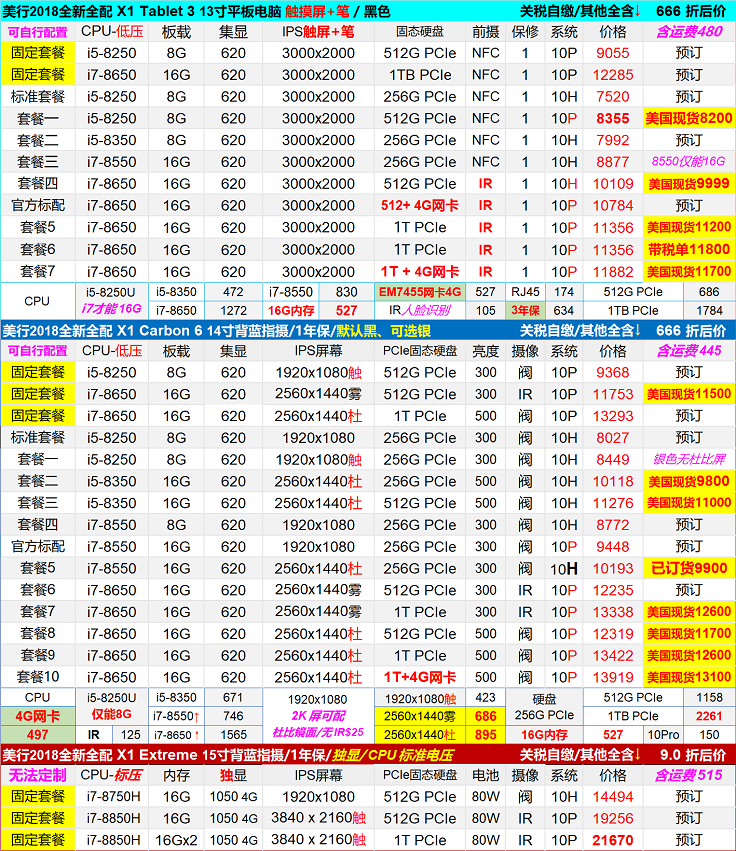Click the 银色无杜比屏 note

[x=689, y=460]
